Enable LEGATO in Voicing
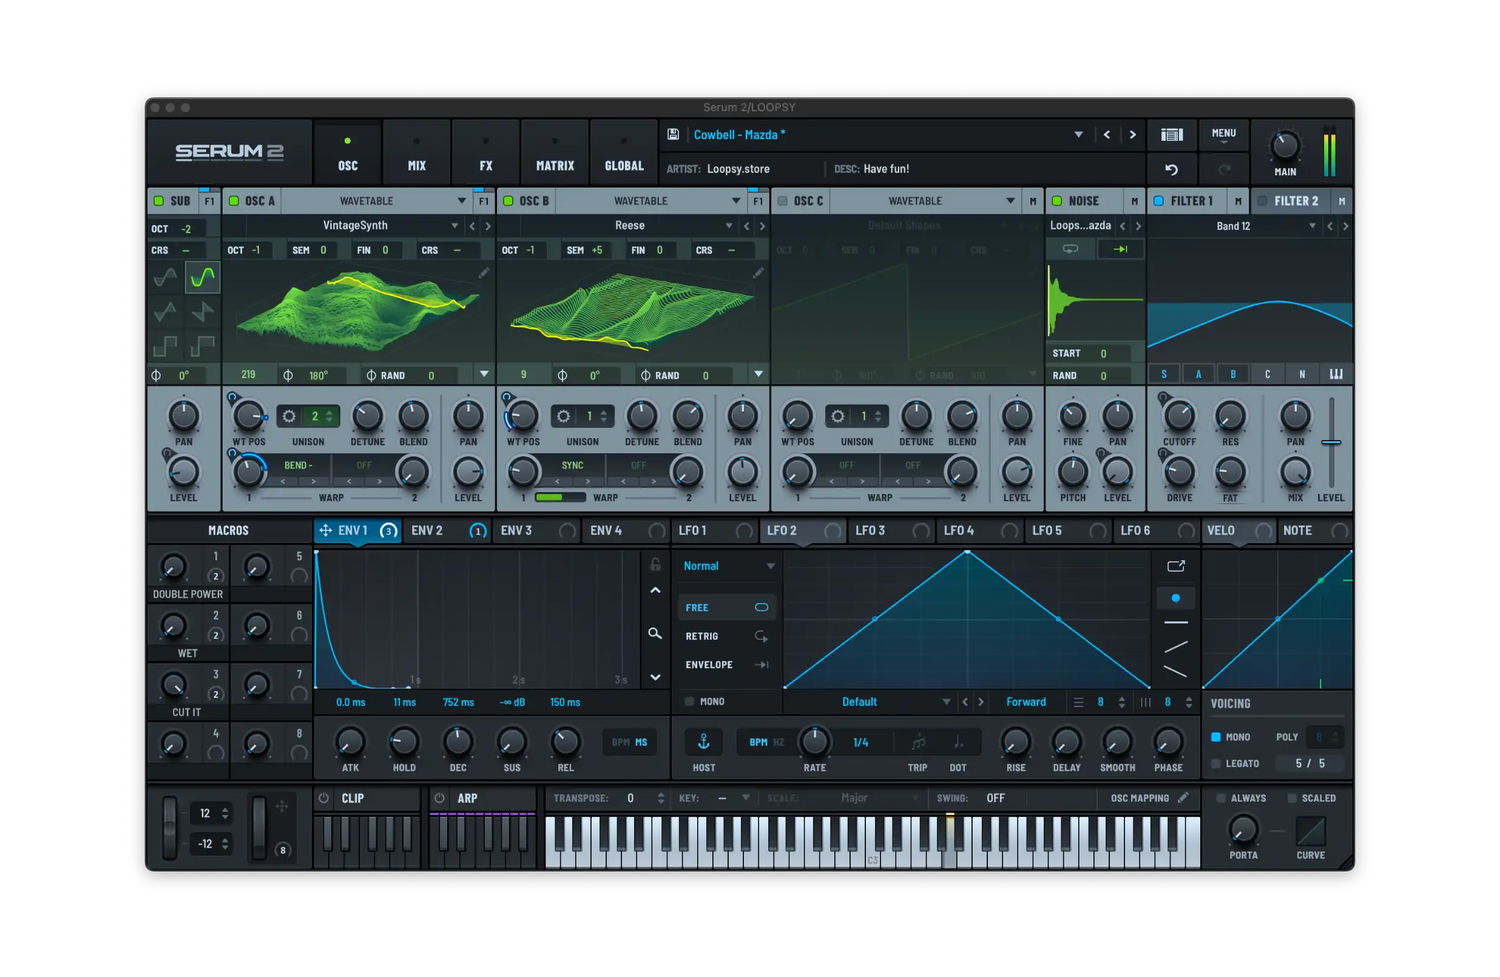1500x977 pixels. click(1216, 764)
